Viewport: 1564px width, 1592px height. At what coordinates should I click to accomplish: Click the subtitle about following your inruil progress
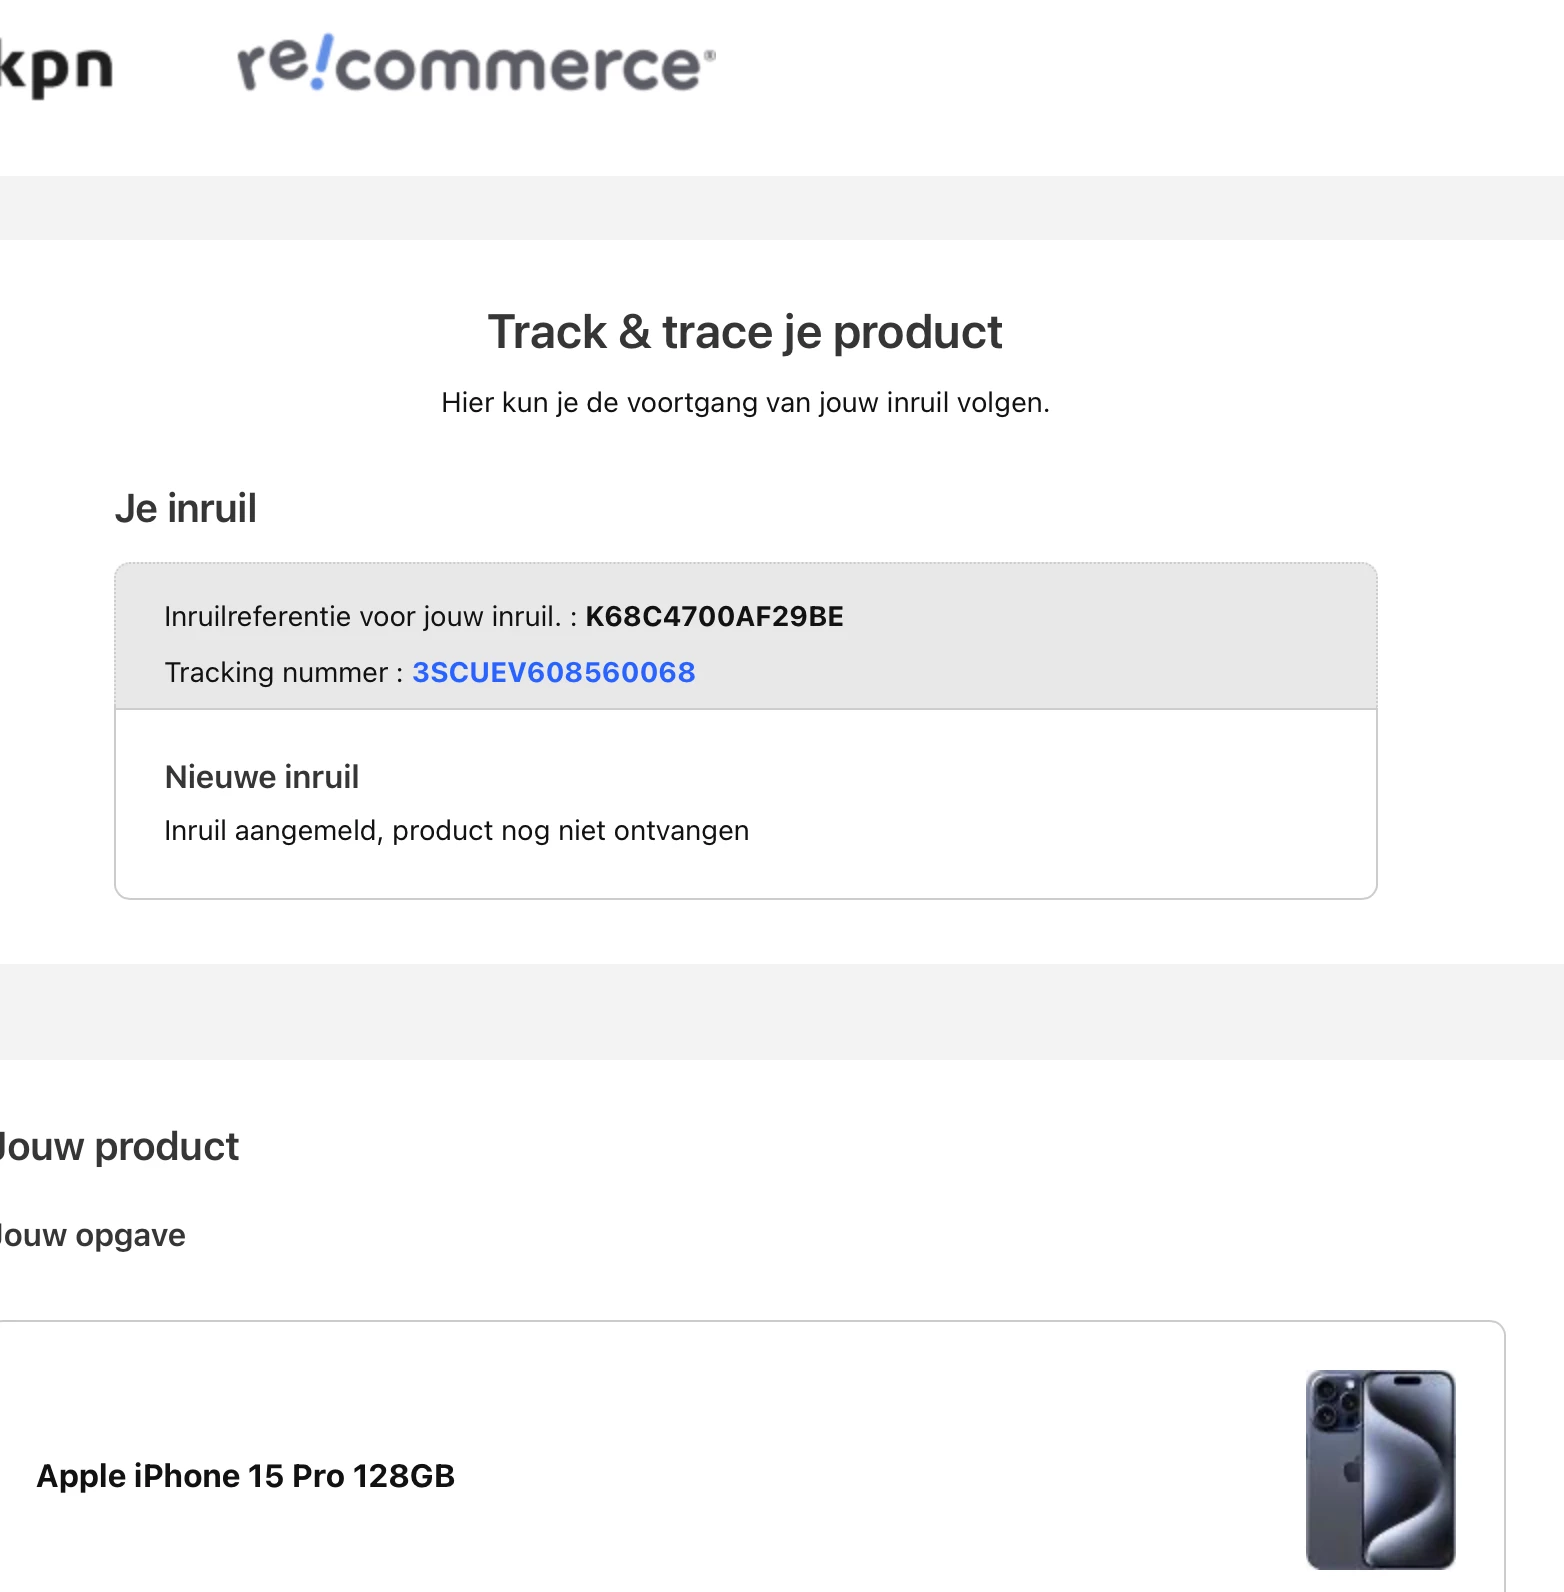pyautogui.click(x=745, y=403)
